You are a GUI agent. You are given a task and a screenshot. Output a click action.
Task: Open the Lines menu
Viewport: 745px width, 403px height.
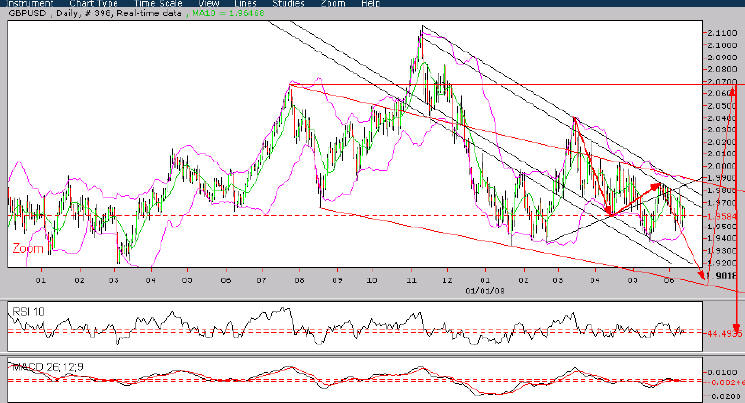[245, 3]
